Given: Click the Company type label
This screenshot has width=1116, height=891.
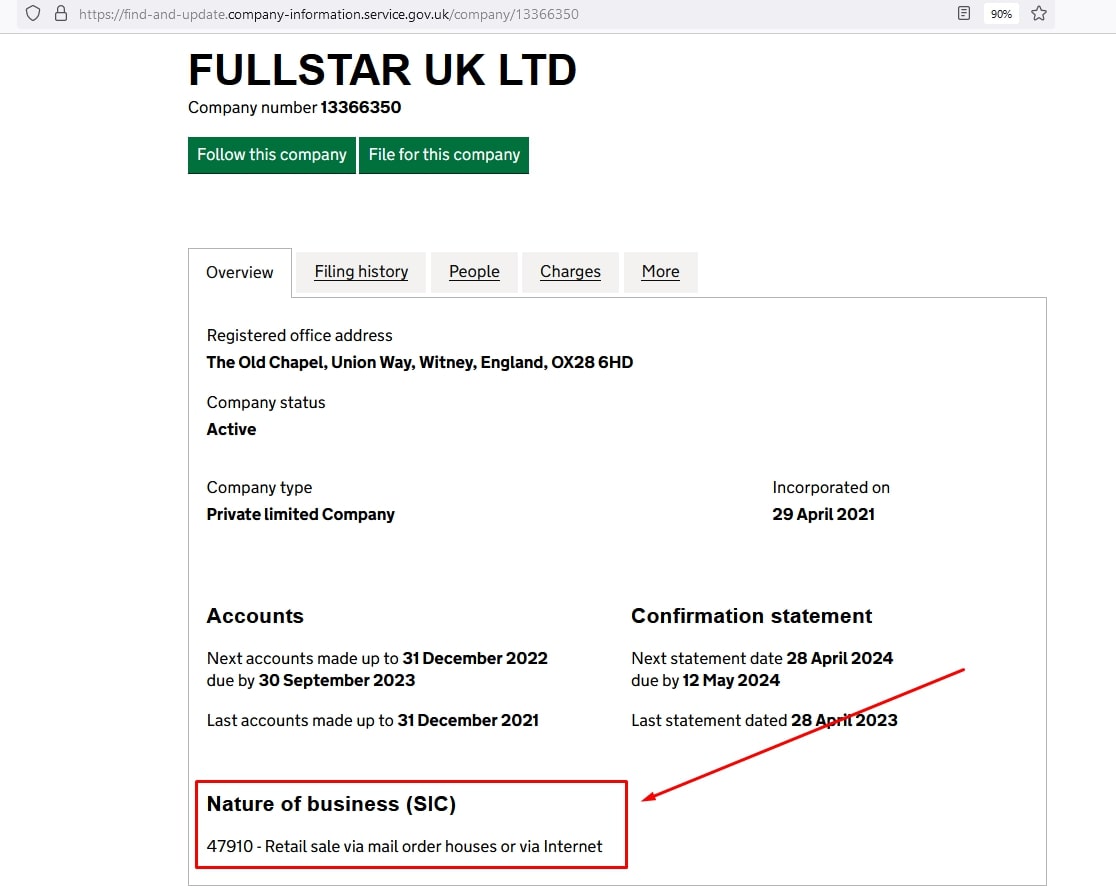Looking at the screenshot, I should pos(259,488).
